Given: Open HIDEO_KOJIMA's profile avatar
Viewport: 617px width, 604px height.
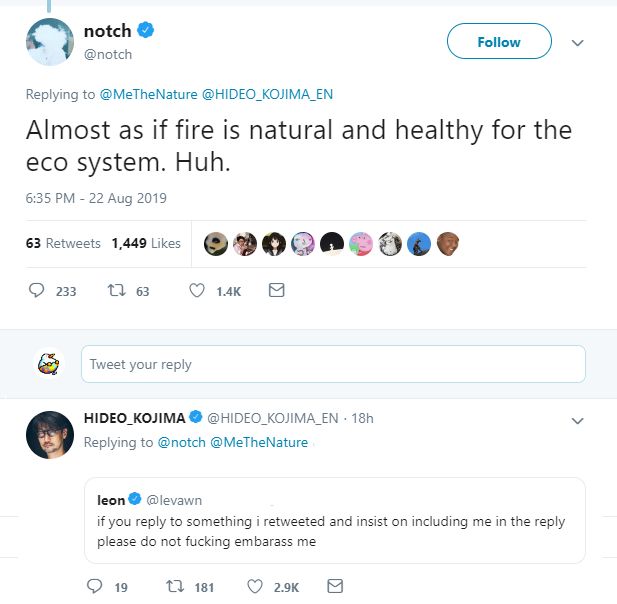Looking at the screenshot, I should [50, 435].
